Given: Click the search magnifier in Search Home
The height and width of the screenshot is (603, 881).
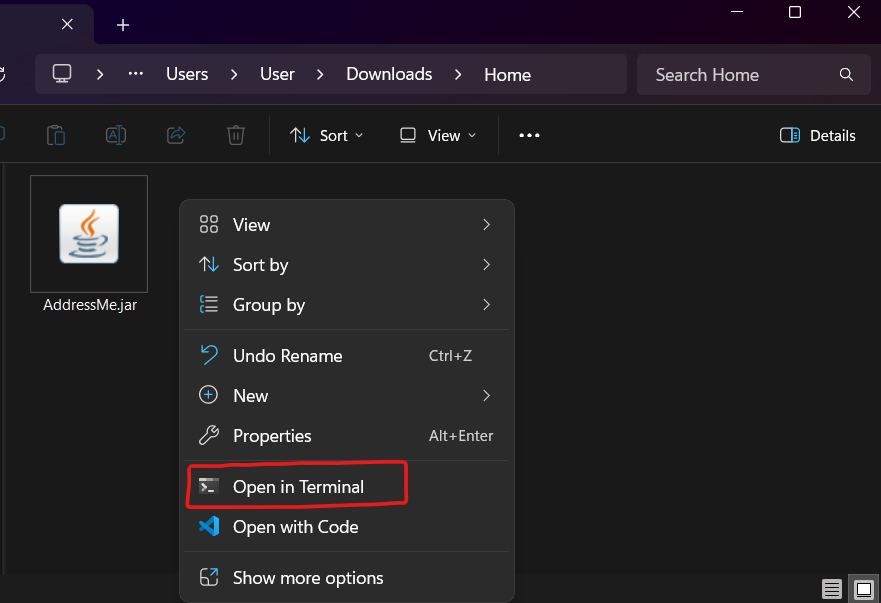Looking at the screenshot, I should coord(846,74).
